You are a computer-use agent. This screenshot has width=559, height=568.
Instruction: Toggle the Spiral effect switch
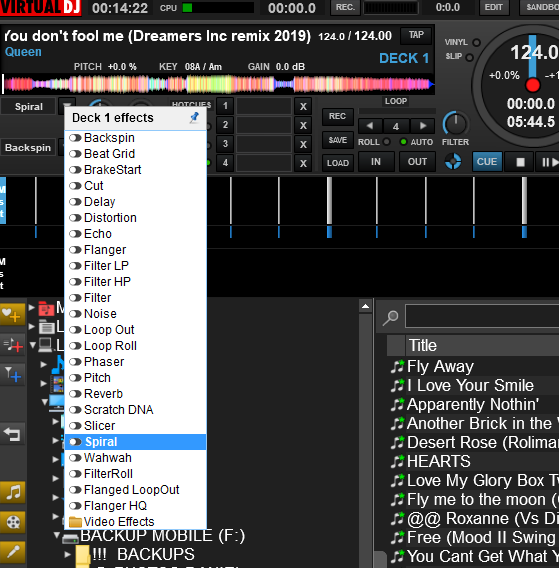[x=75, y=442]
